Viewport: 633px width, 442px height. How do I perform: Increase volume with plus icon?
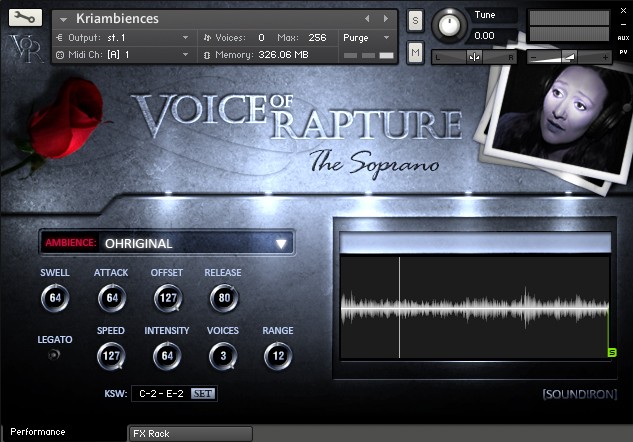(605, 58)
